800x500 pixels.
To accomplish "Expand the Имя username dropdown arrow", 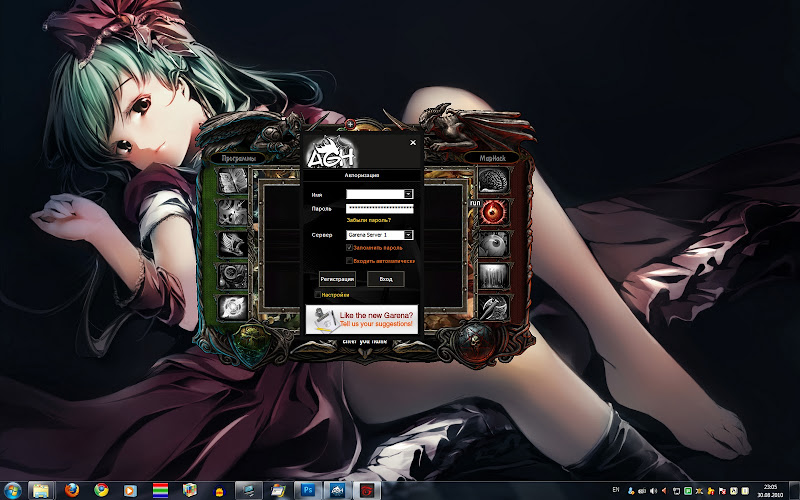I will pyautogui.click(x=408, y=194).
